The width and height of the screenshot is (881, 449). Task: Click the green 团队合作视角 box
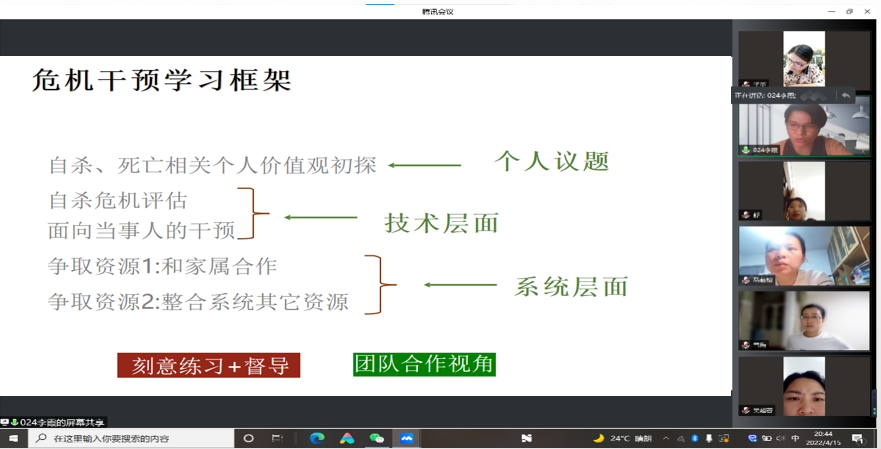424,364
